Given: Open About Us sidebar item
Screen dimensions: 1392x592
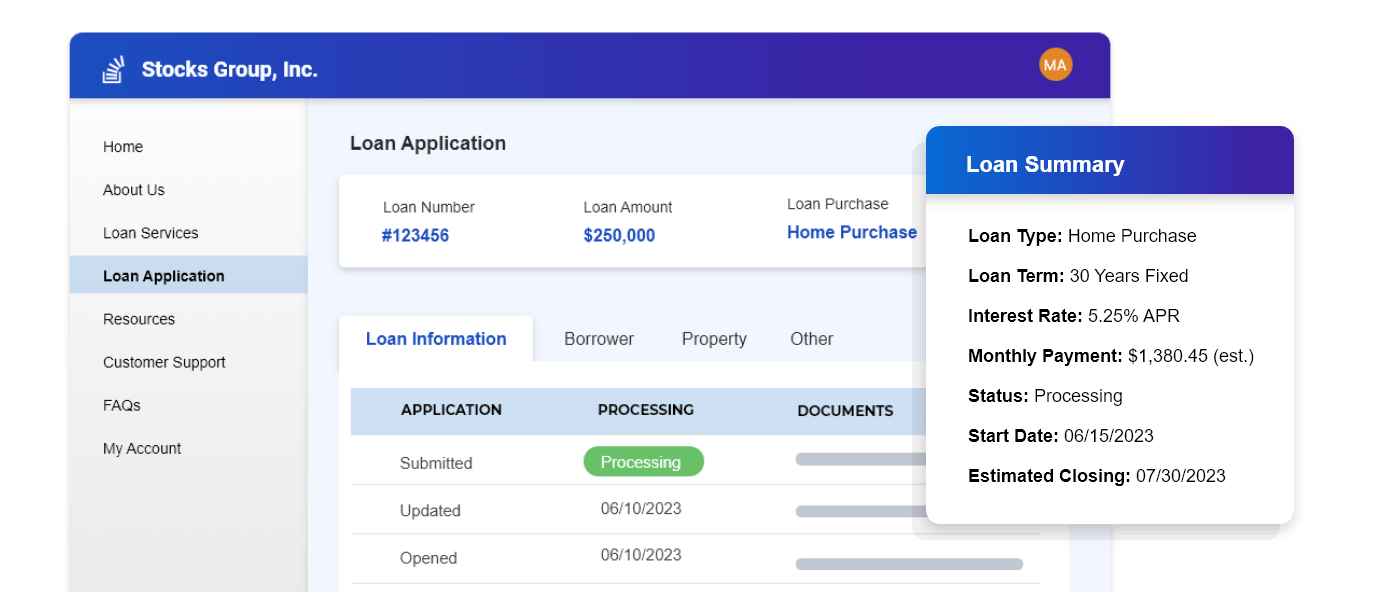Looking at the screenshot, I should (x=134, y=190).
